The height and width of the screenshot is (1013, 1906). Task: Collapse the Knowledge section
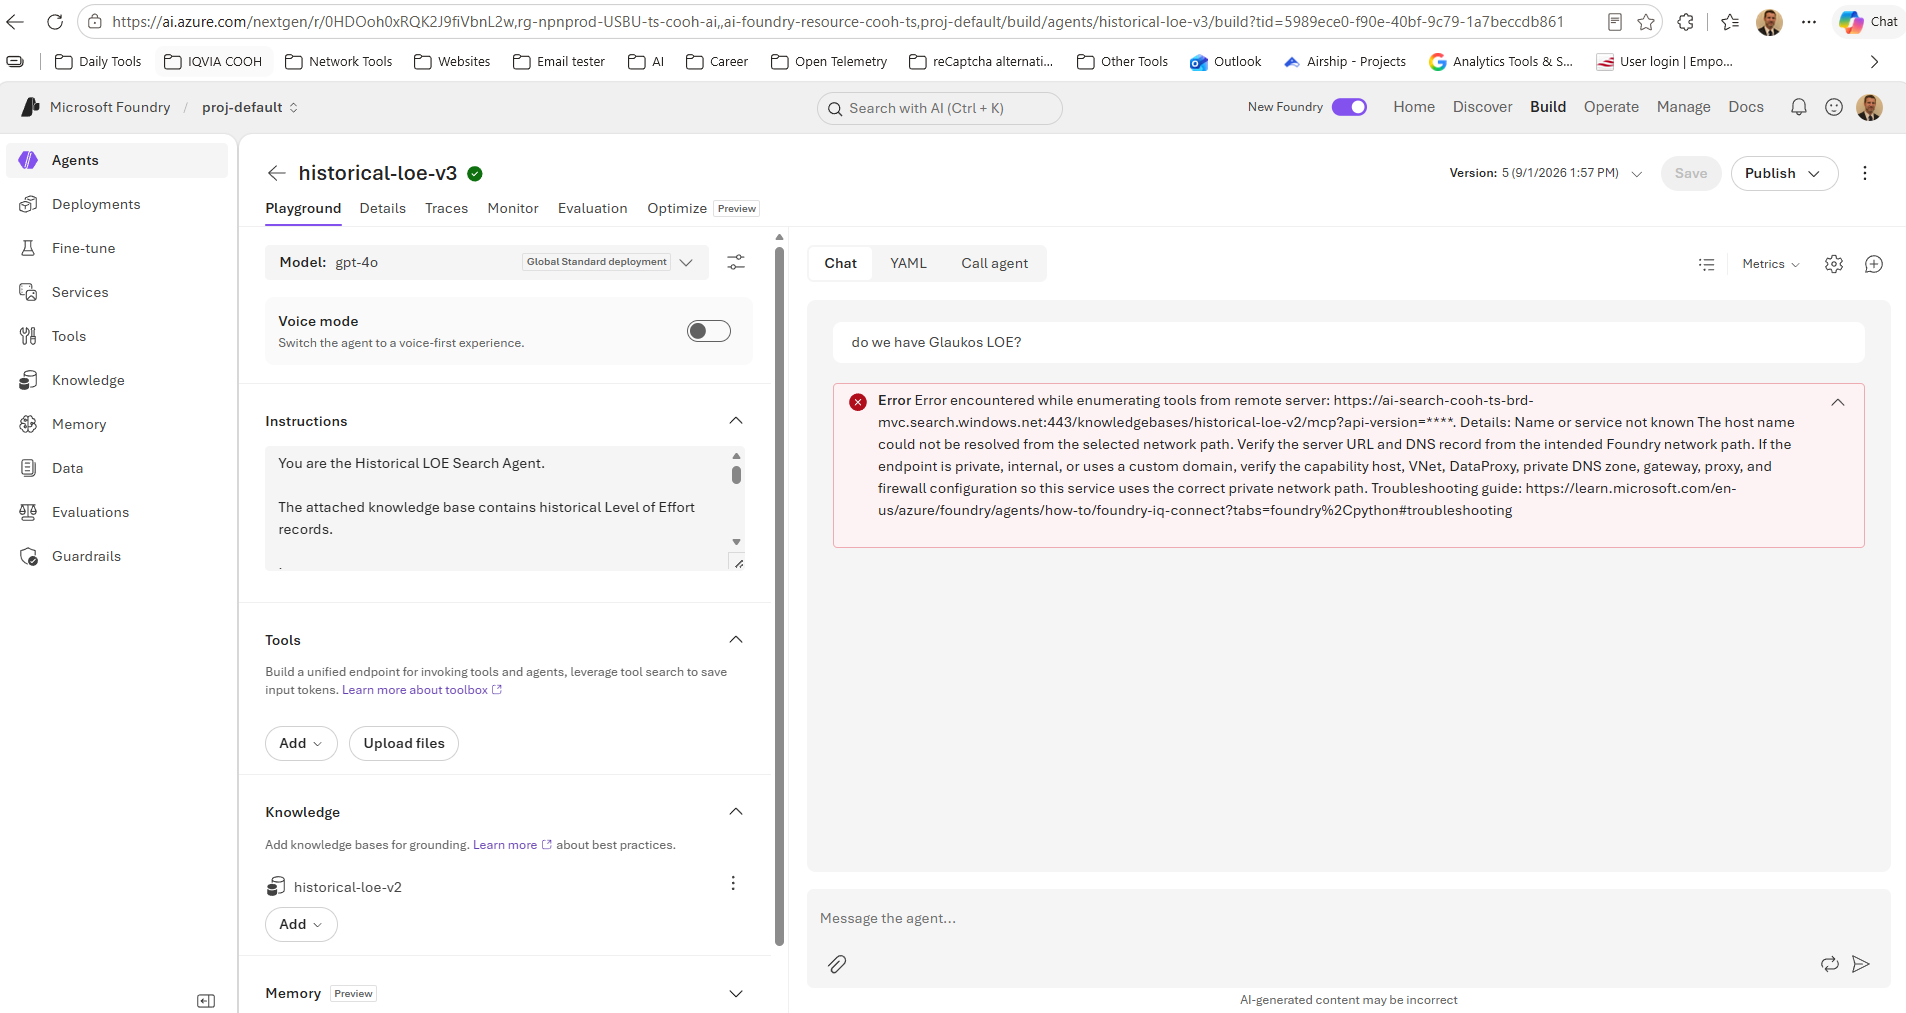pos(736,812)
